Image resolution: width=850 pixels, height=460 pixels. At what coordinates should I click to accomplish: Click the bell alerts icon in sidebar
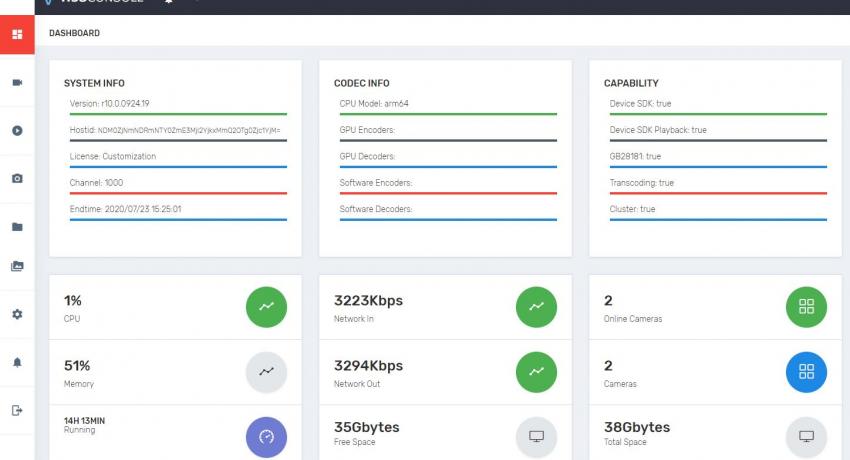(17, 362)
